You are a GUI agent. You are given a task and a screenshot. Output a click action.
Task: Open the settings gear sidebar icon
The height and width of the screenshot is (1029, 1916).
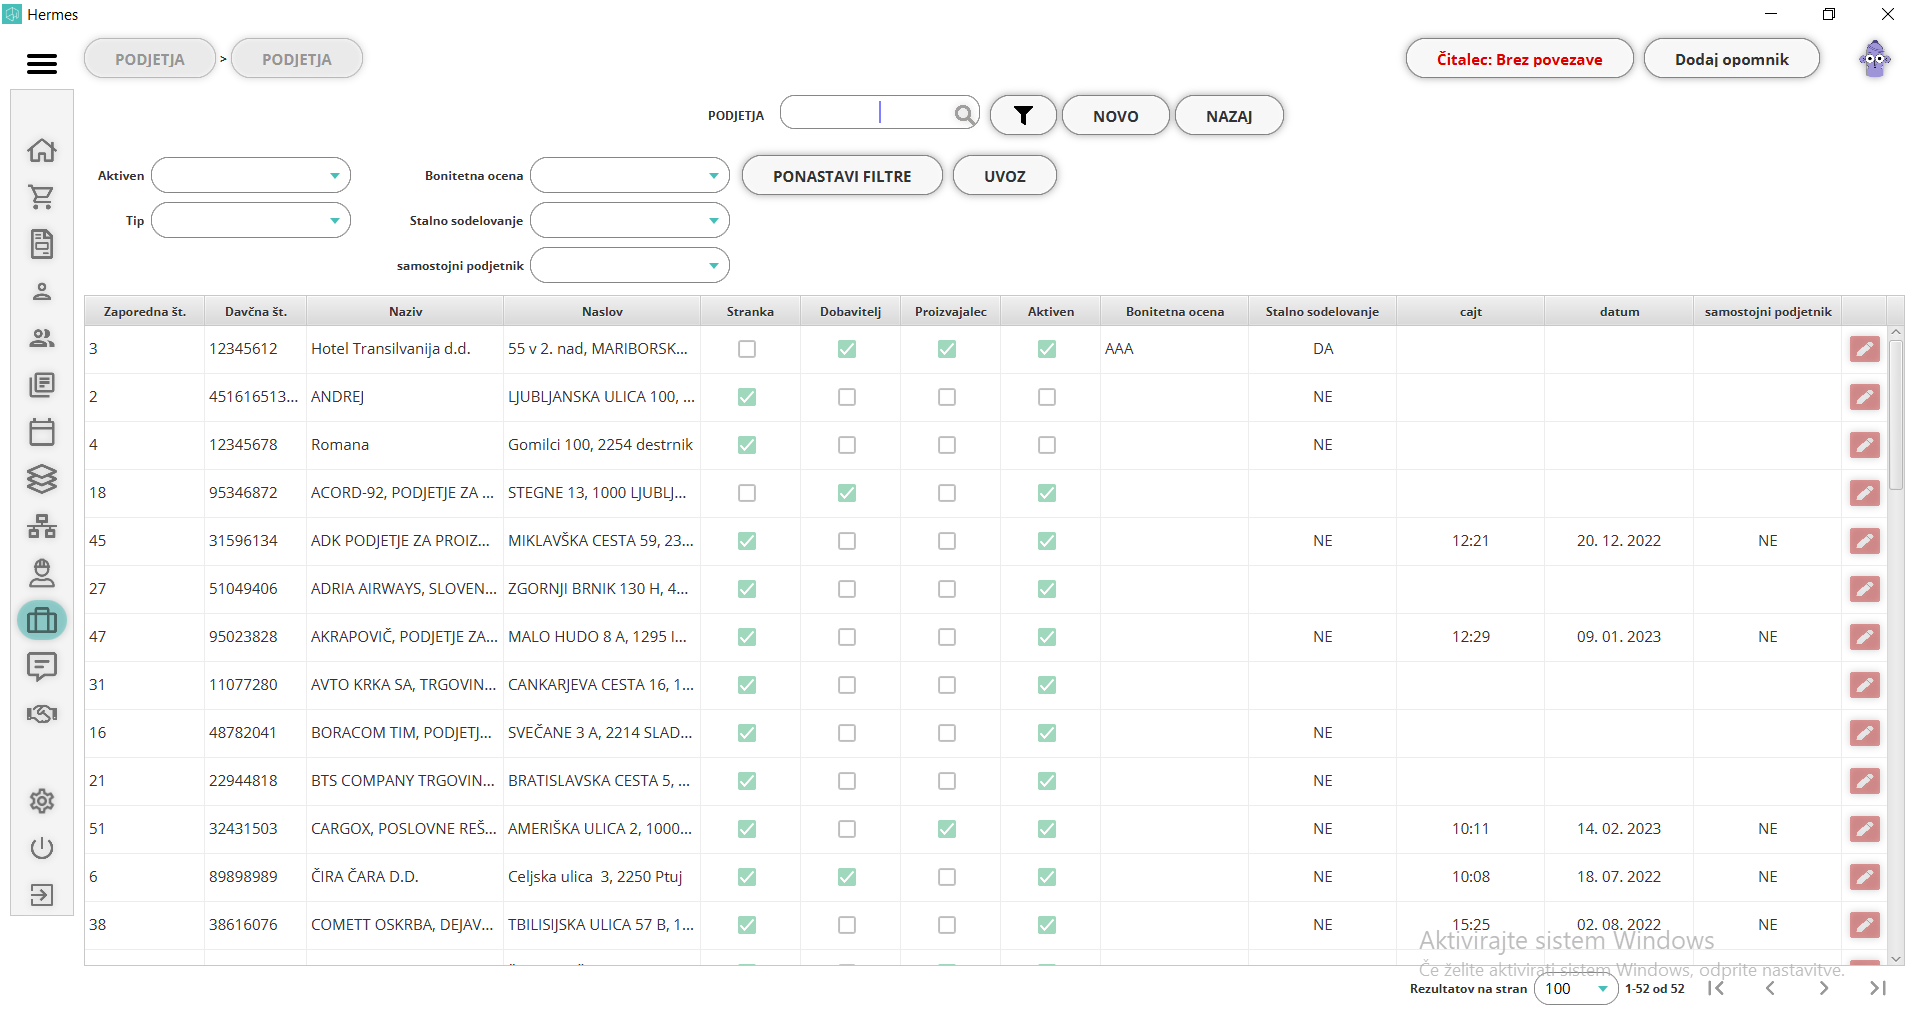point(42,801)
